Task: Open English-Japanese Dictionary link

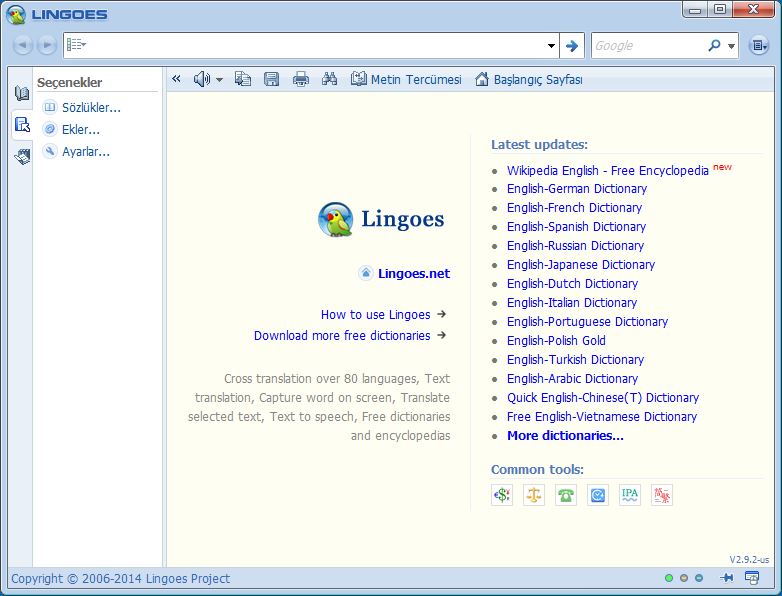Action: 581,264
